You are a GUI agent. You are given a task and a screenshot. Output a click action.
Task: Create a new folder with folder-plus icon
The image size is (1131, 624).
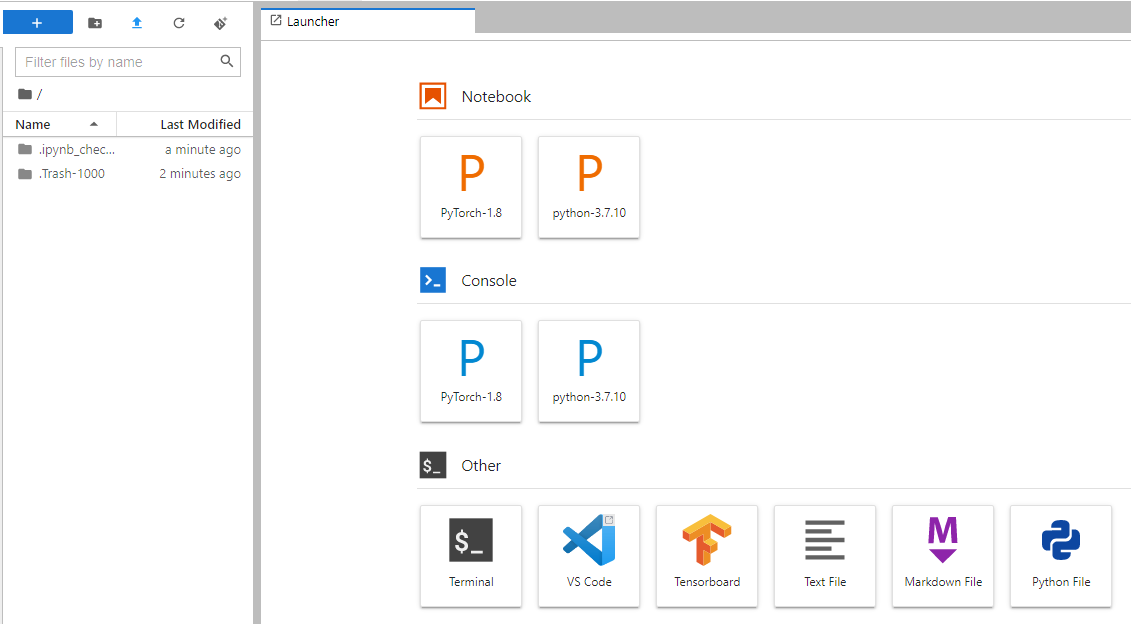click(94, 23)
